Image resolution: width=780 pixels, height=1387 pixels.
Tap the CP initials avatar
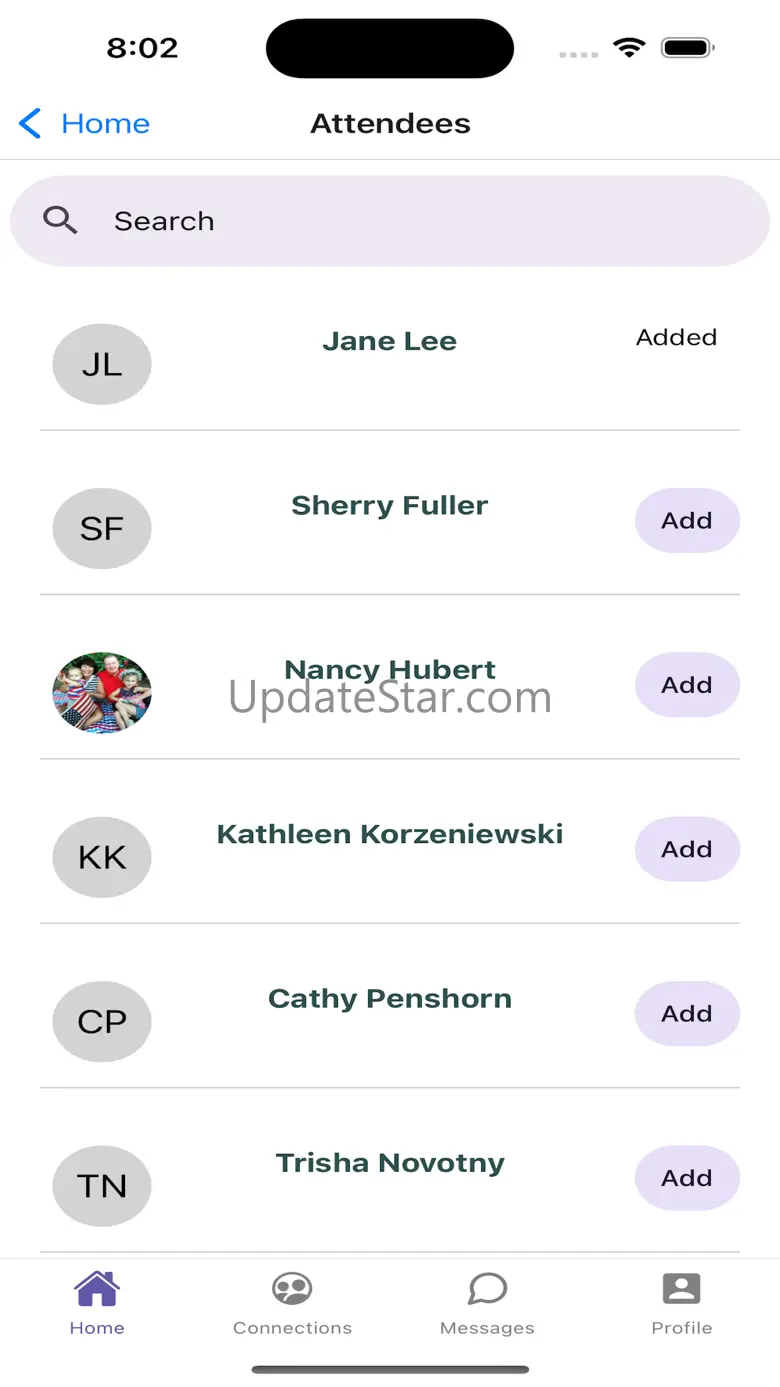(102, 1021)
